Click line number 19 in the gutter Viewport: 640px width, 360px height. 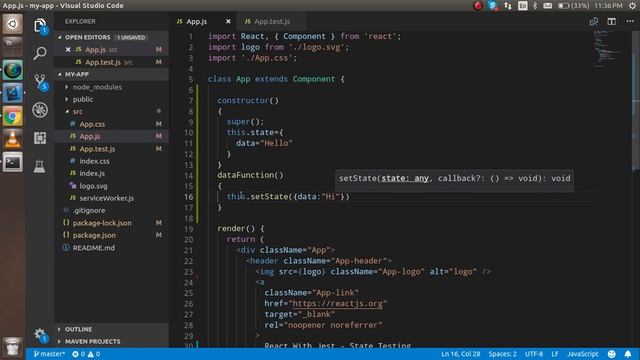pos(189,229)
